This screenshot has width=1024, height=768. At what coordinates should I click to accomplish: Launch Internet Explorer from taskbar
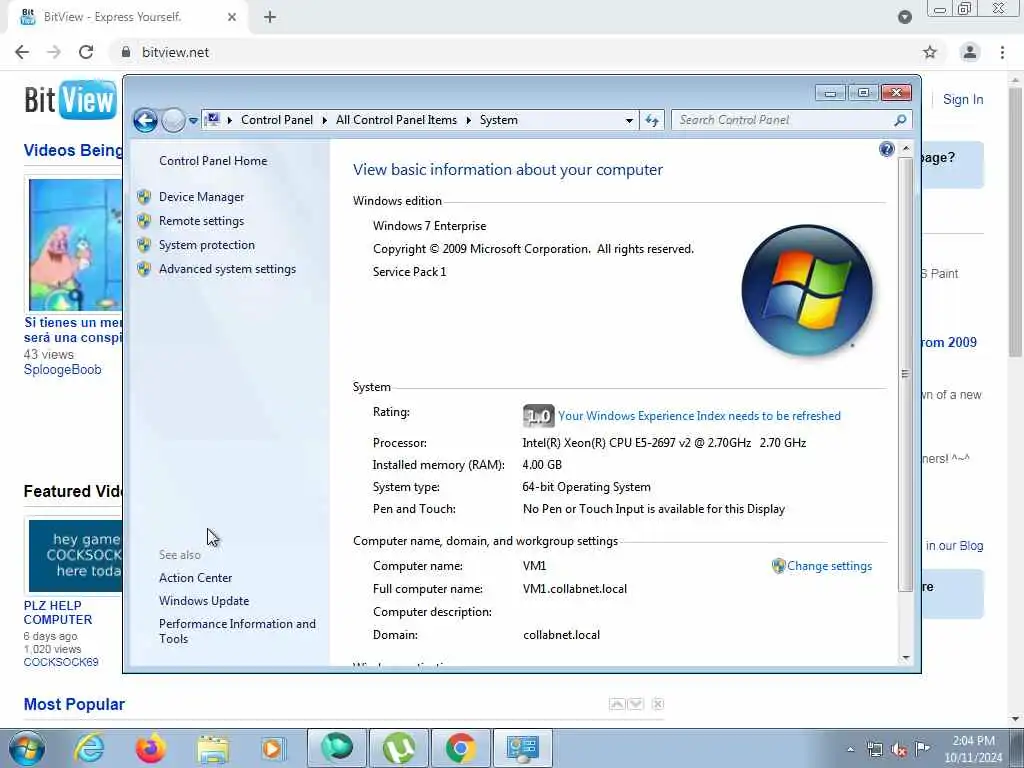tap(89, 748)
